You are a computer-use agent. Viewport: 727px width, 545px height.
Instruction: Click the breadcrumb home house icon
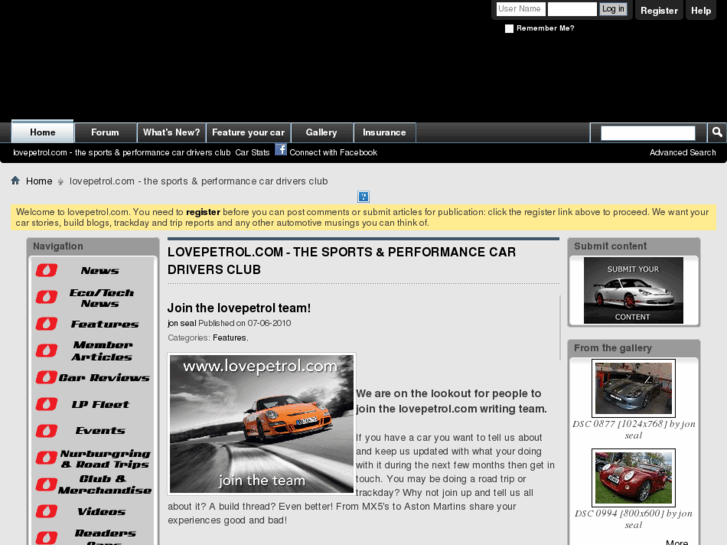[15, 180]
